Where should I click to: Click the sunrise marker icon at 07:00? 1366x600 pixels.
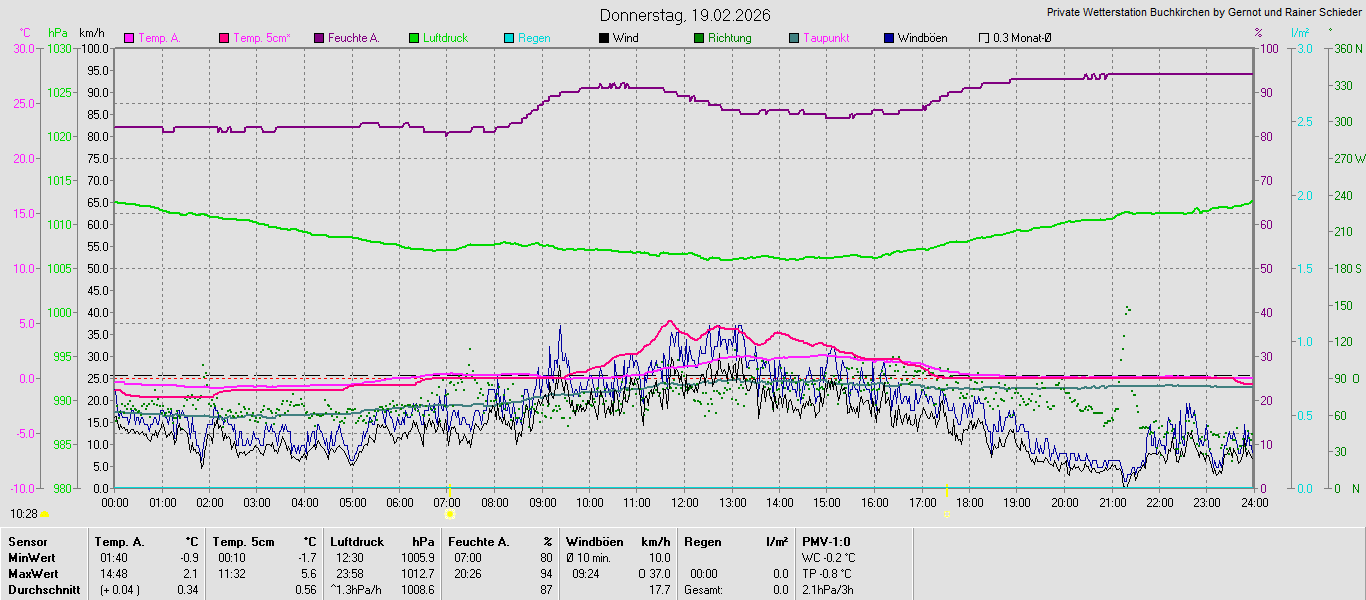tap(450, 514)
